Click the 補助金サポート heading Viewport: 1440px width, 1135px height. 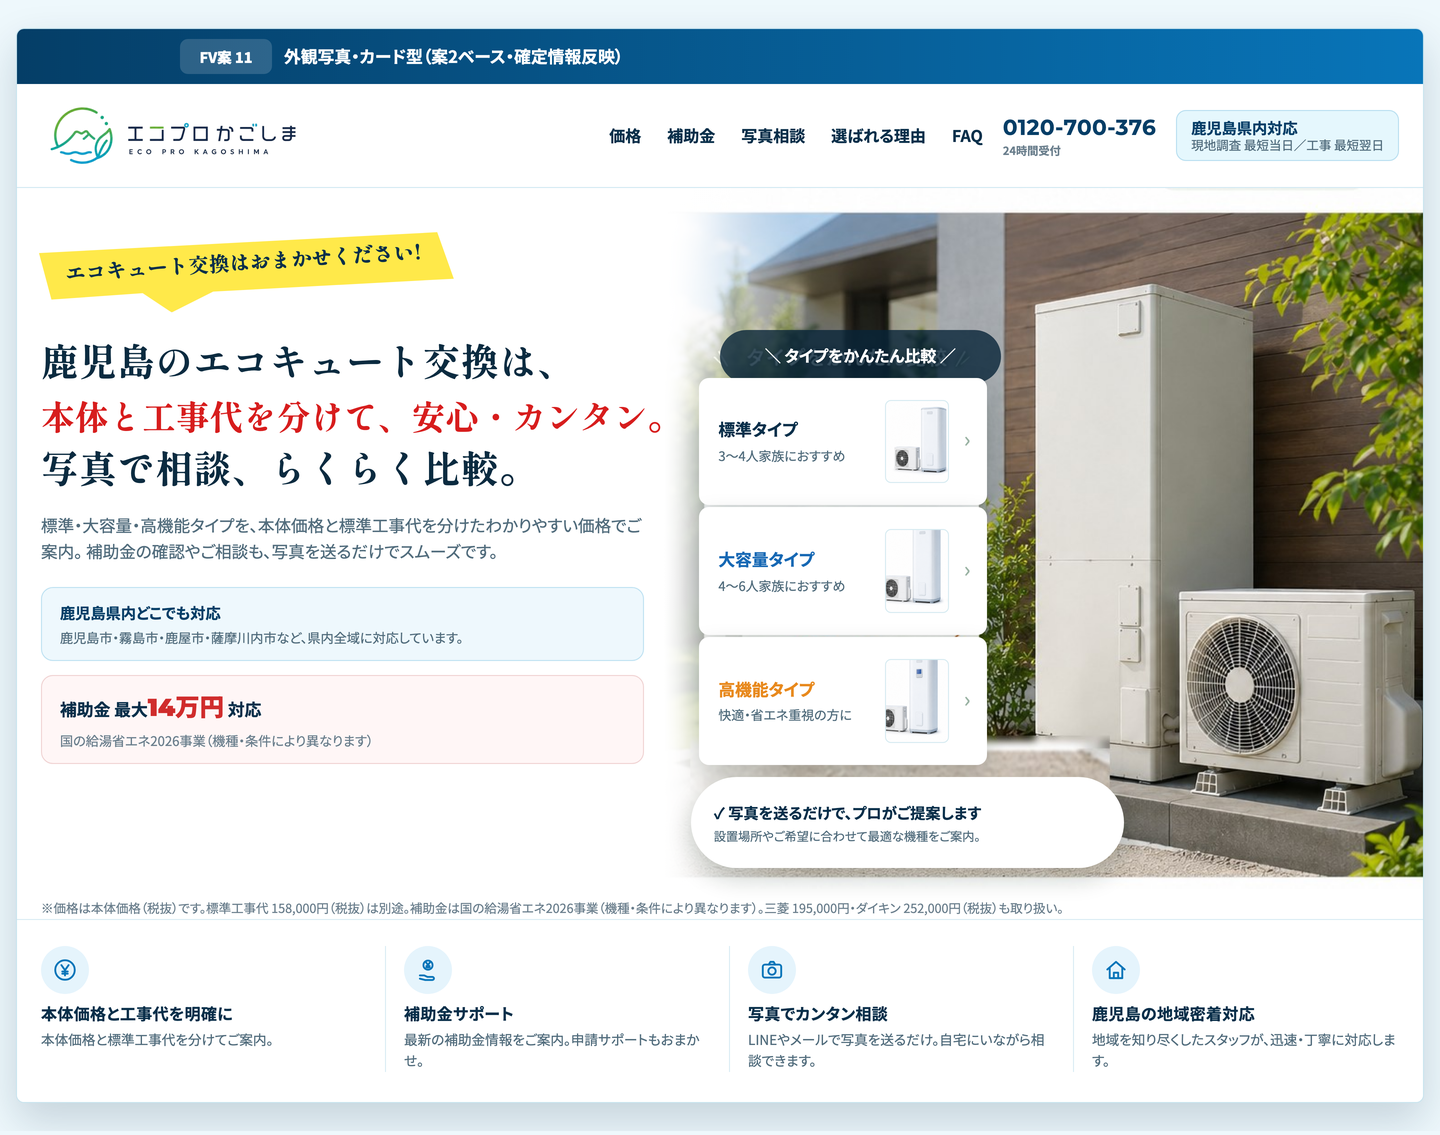[459, 1014]
